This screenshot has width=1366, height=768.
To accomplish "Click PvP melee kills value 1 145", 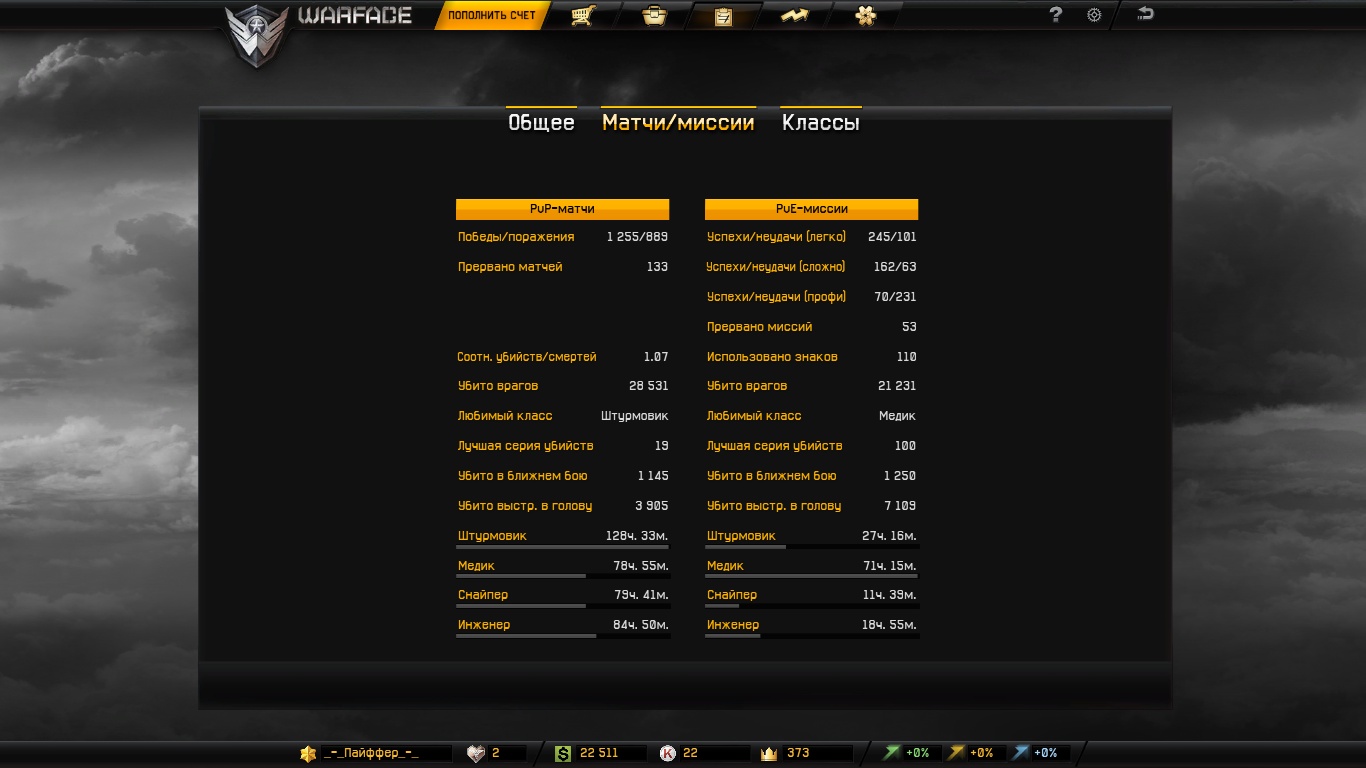I will pos(653,476).
